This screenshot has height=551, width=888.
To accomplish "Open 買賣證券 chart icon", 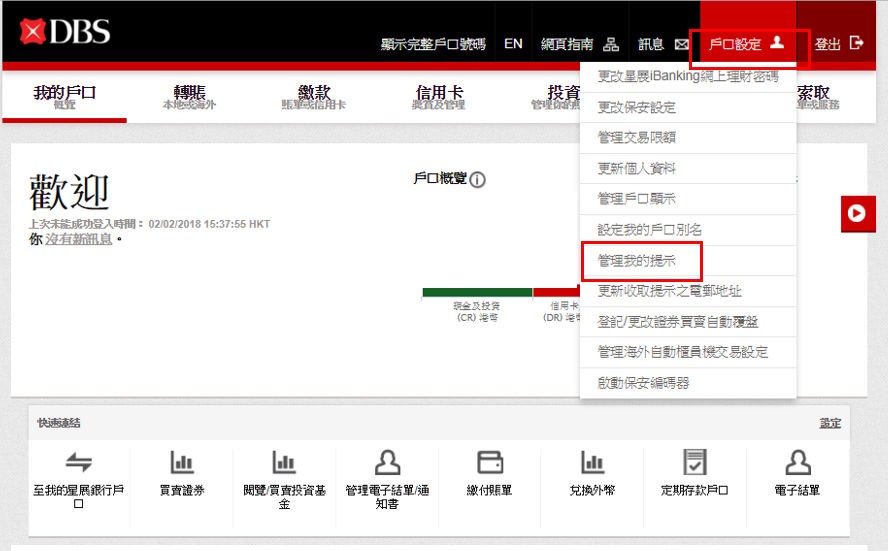I will 182,462.
